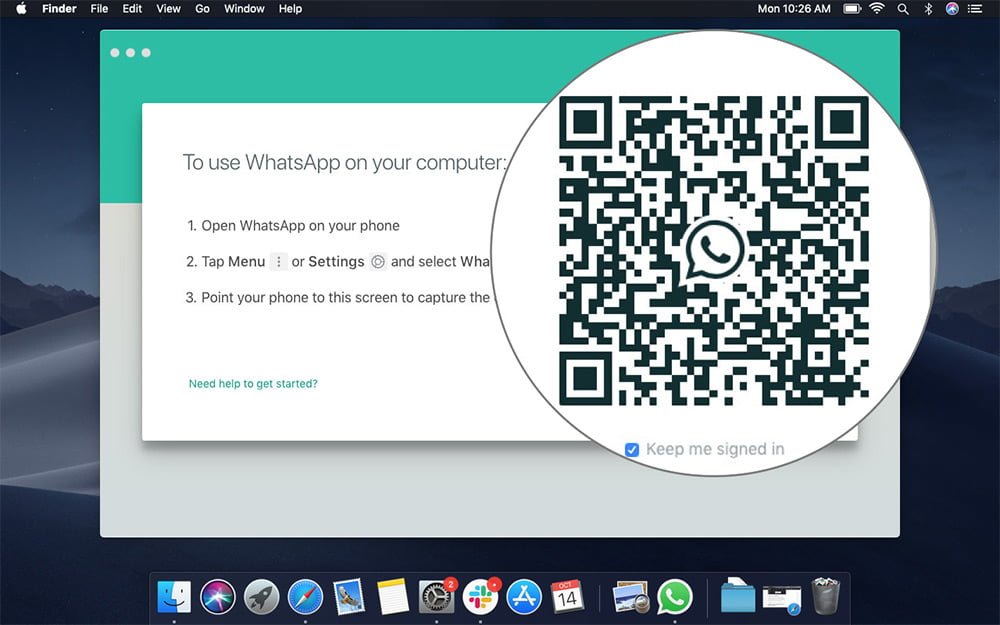This screenshot has width=1000, height=625.
Task: Open the Go menu
Action: (202, 9)
